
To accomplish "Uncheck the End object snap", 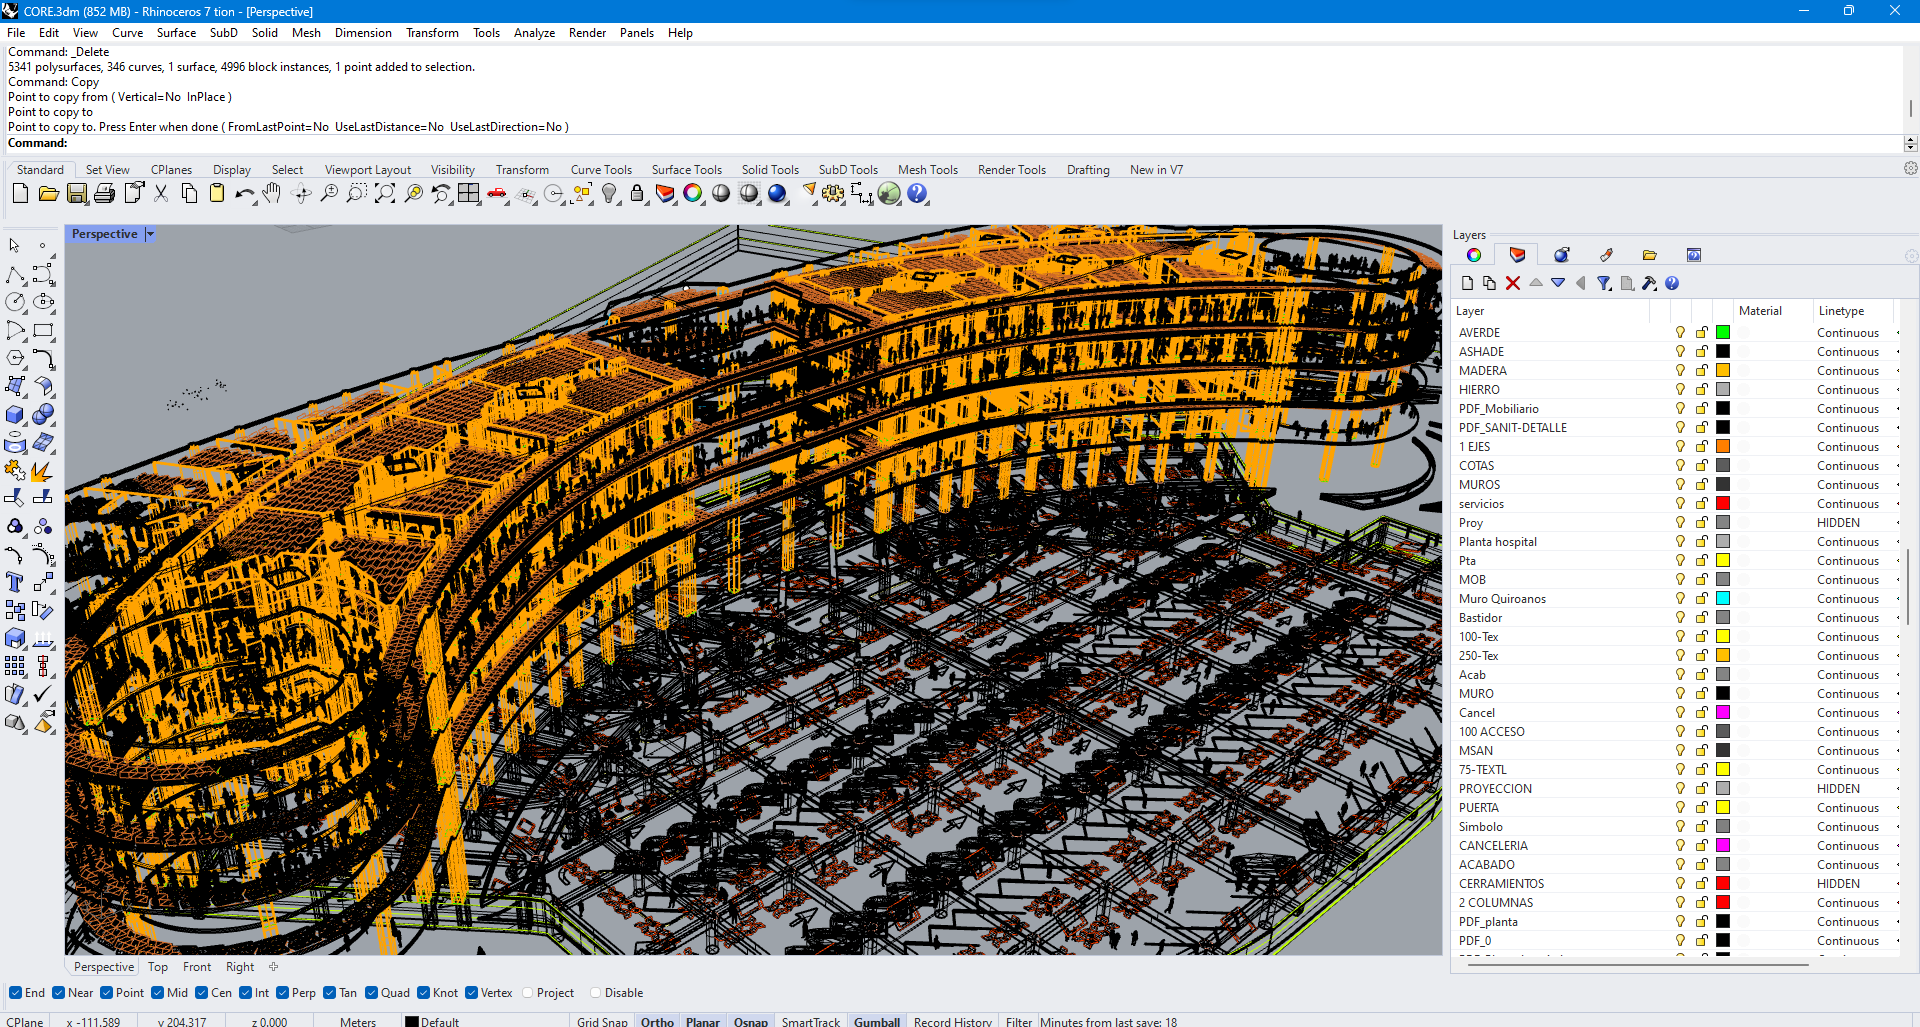I will click(x=16, y=993).
